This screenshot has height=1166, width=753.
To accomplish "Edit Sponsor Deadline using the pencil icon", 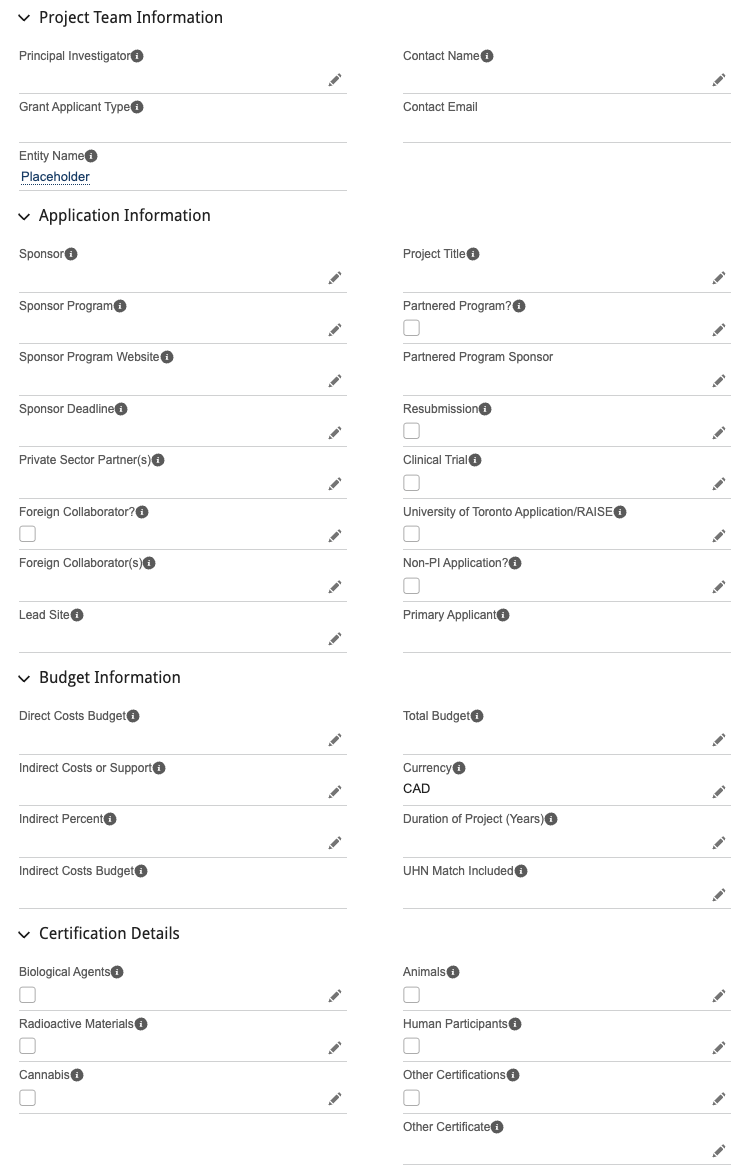I will coord(335,433).
